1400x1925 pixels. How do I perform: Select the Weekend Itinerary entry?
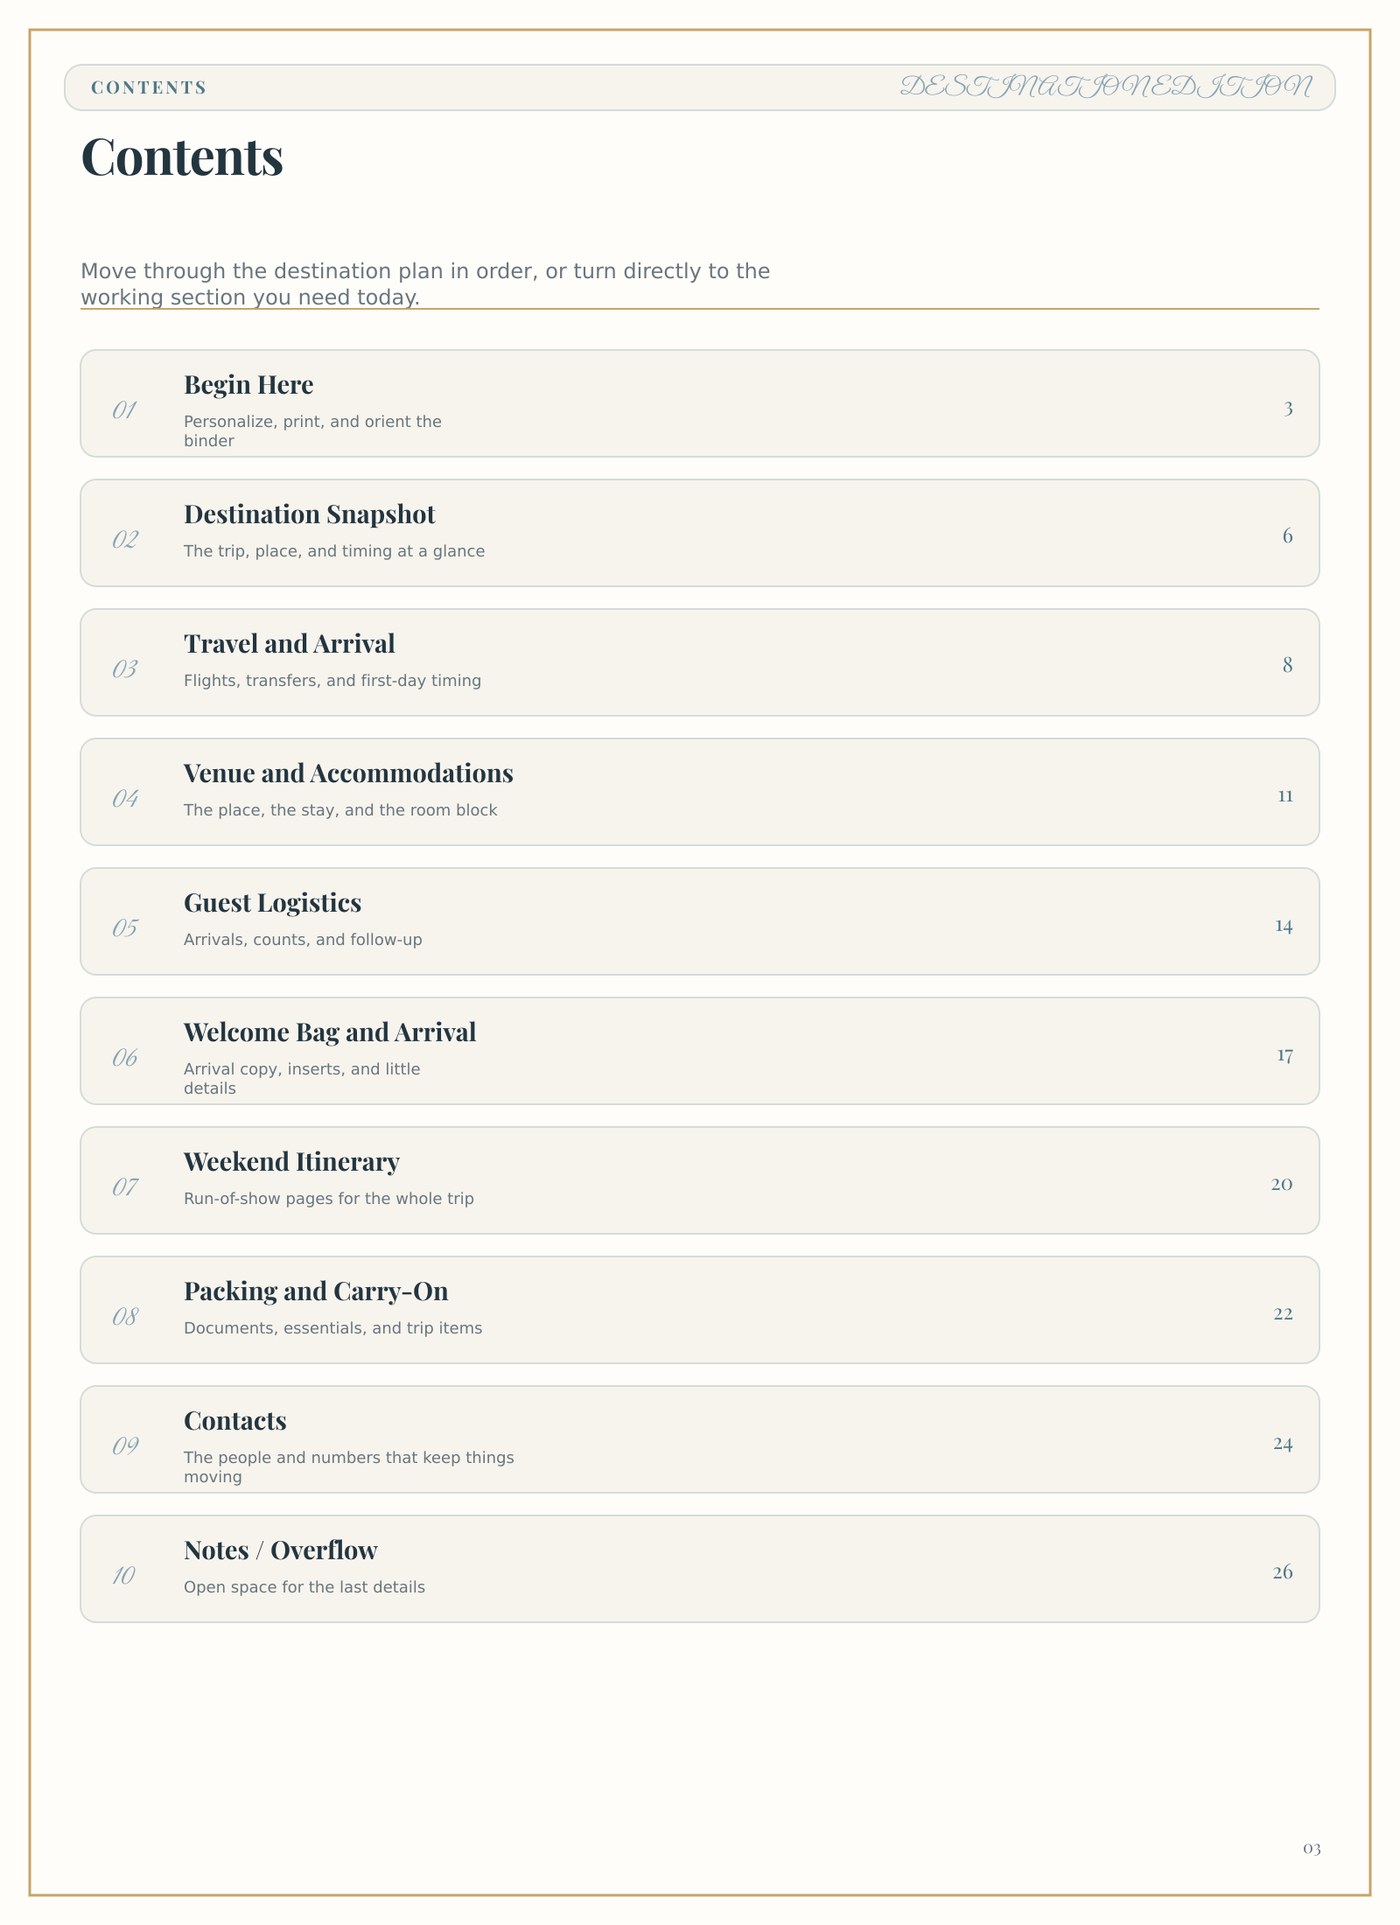pyautogui.click(x=699, y=1180)
